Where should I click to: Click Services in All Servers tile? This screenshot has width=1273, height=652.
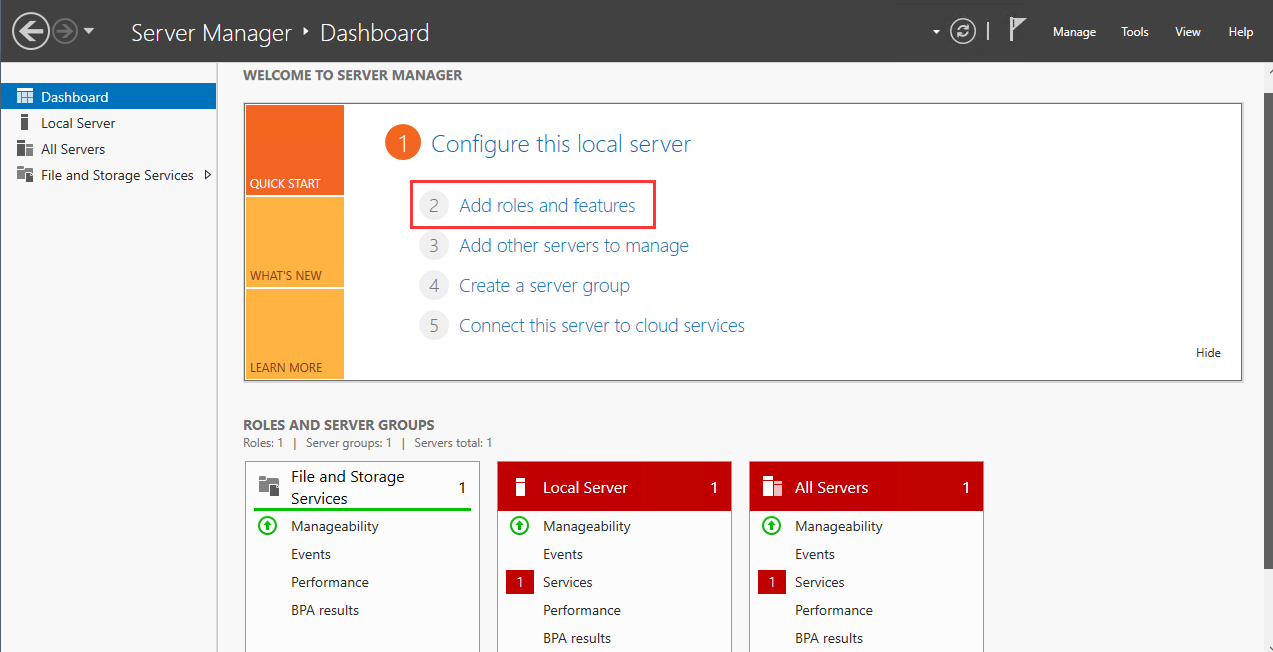coord(820,582)
